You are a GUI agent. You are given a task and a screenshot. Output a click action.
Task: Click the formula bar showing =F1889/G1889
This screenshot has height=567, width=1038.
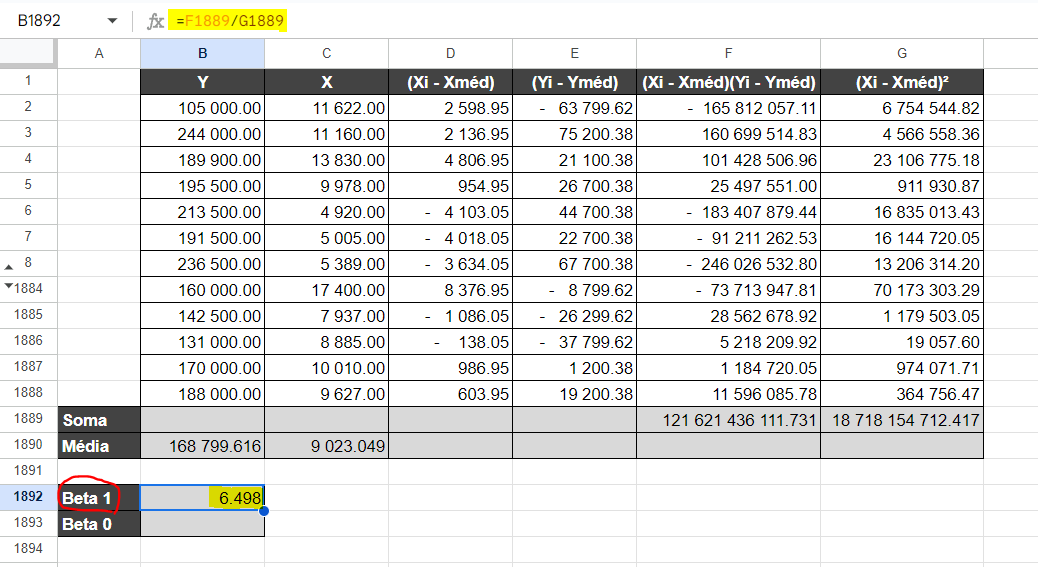pos(230,21)
